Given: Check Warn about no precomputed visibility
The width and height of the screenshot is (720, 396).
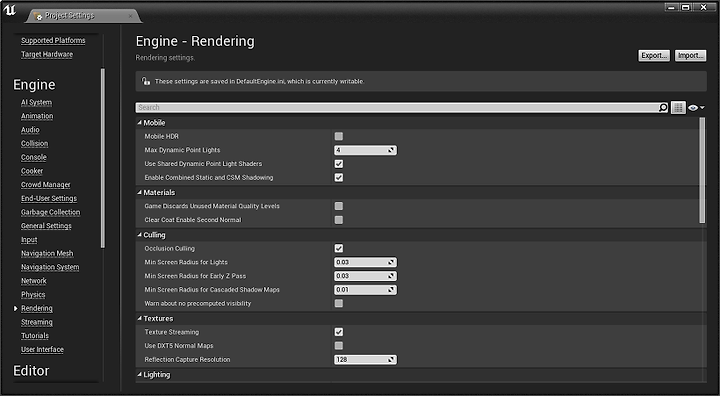Looking at the screenshot, I should point(339,303).
